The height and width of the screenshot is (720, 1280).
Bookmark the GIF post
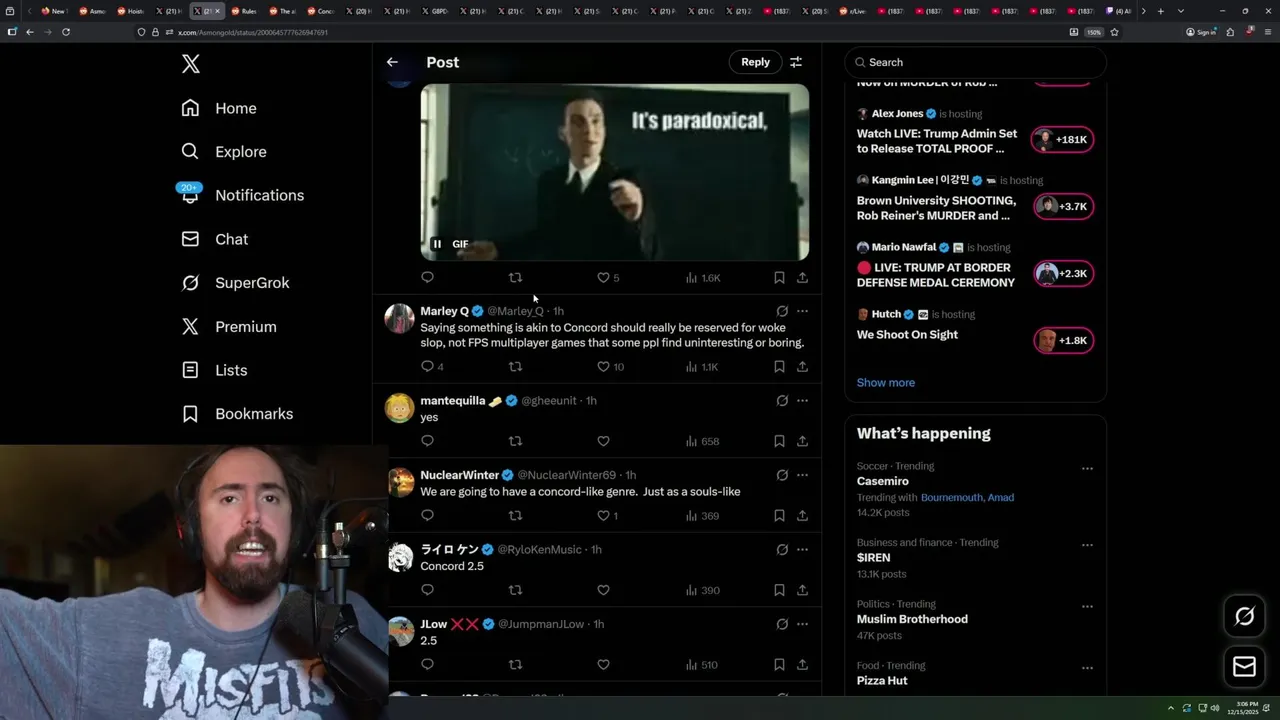(779, 277)
